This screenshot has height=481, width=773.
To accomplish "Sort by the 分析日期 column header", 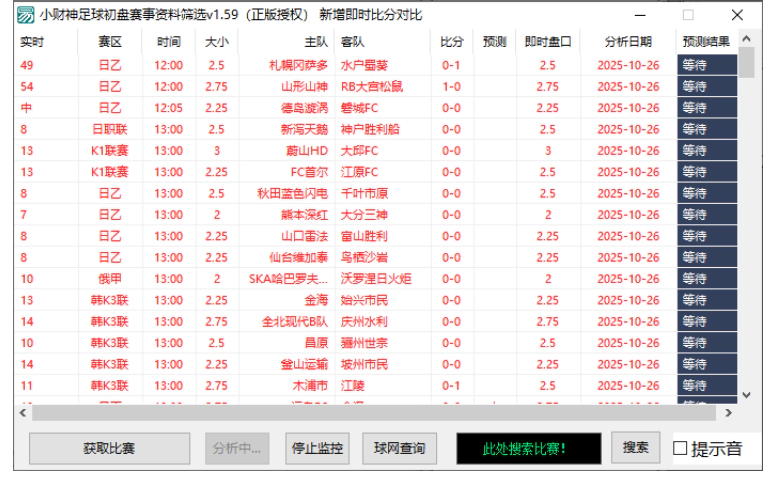I will [627, 42].
